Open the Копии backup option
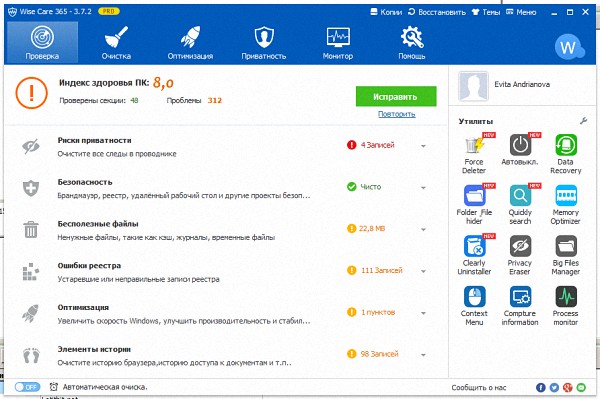Screen dimensions: 600x399 [x=386, y=12]
